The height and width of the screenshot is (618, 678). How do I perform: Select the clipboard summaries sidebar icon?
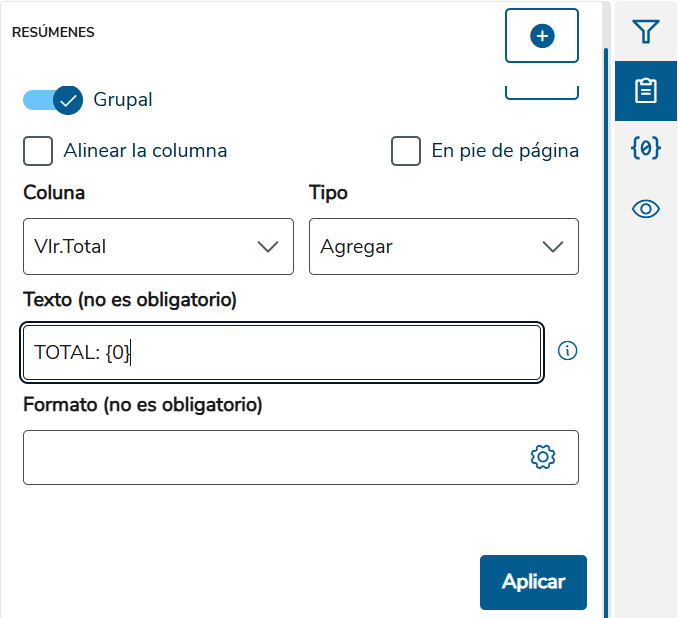tap(646, 91)
